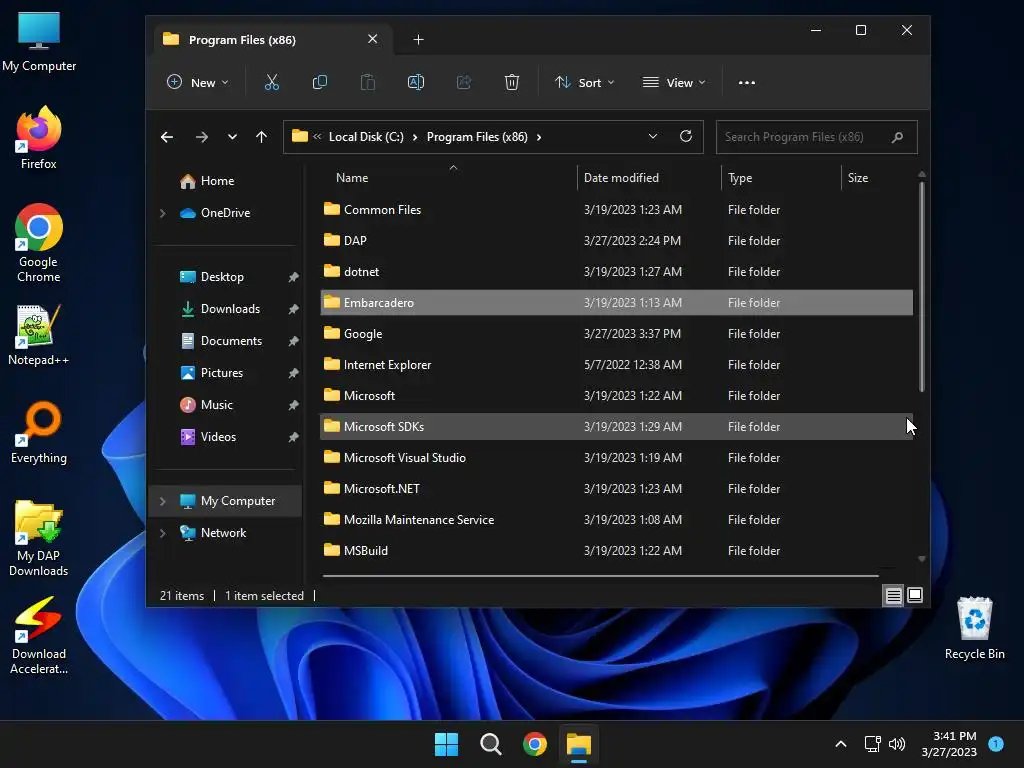Open taskbar Search magnifier
1024x768 pixels.
[490, 744]
